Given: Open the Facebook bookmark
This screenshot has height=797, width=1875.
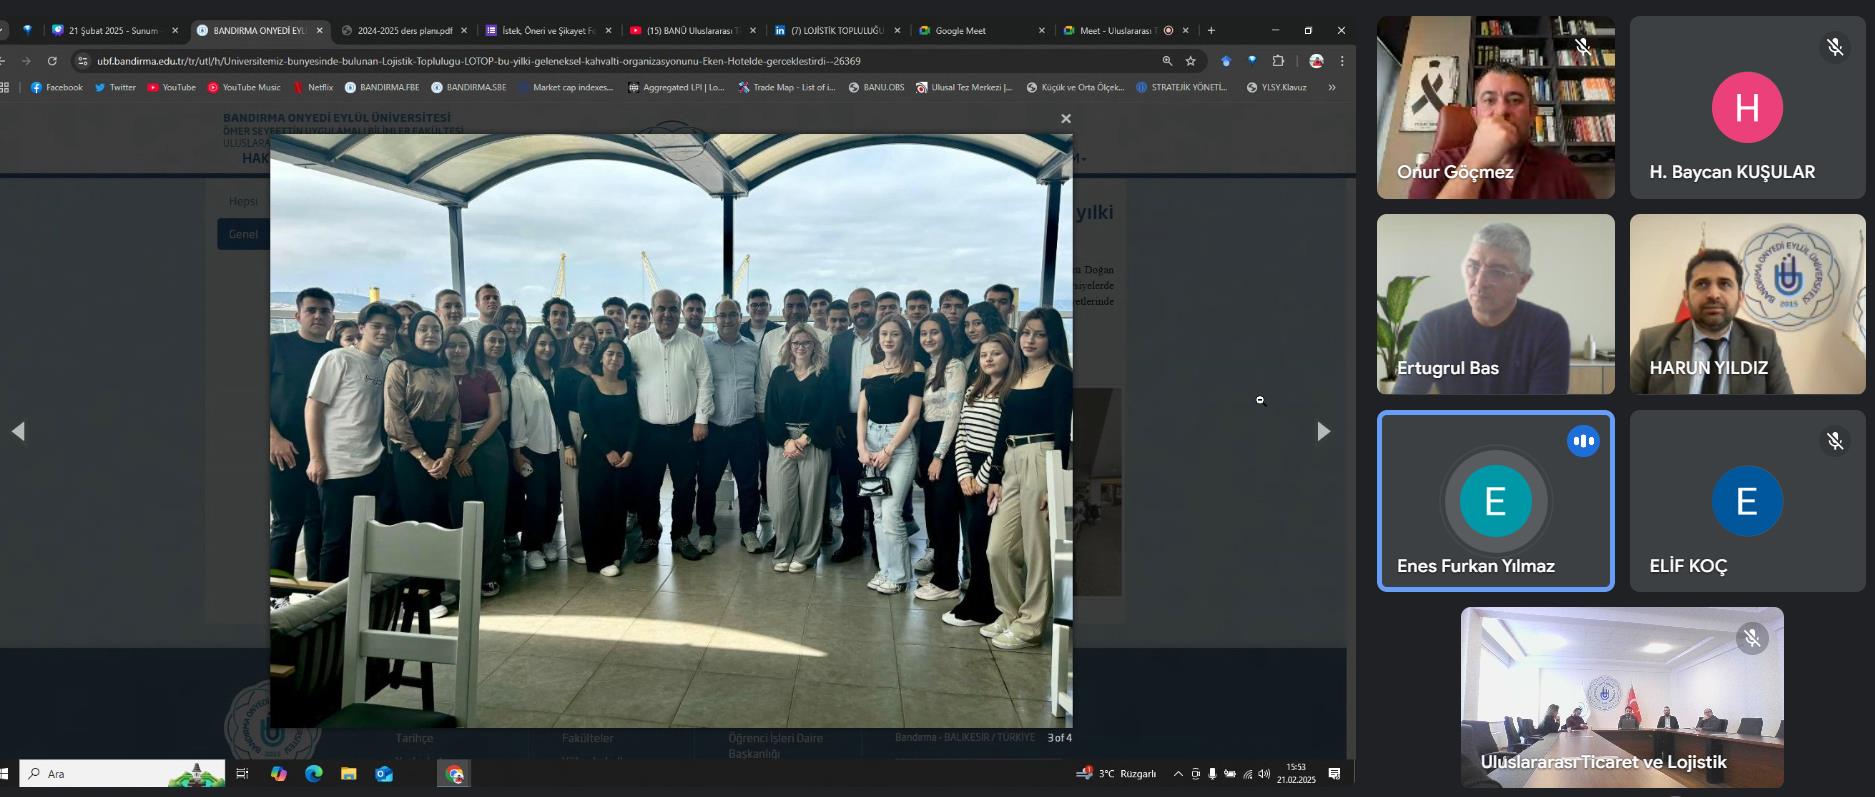Looking at the screenshot, I should pos(57,88).
